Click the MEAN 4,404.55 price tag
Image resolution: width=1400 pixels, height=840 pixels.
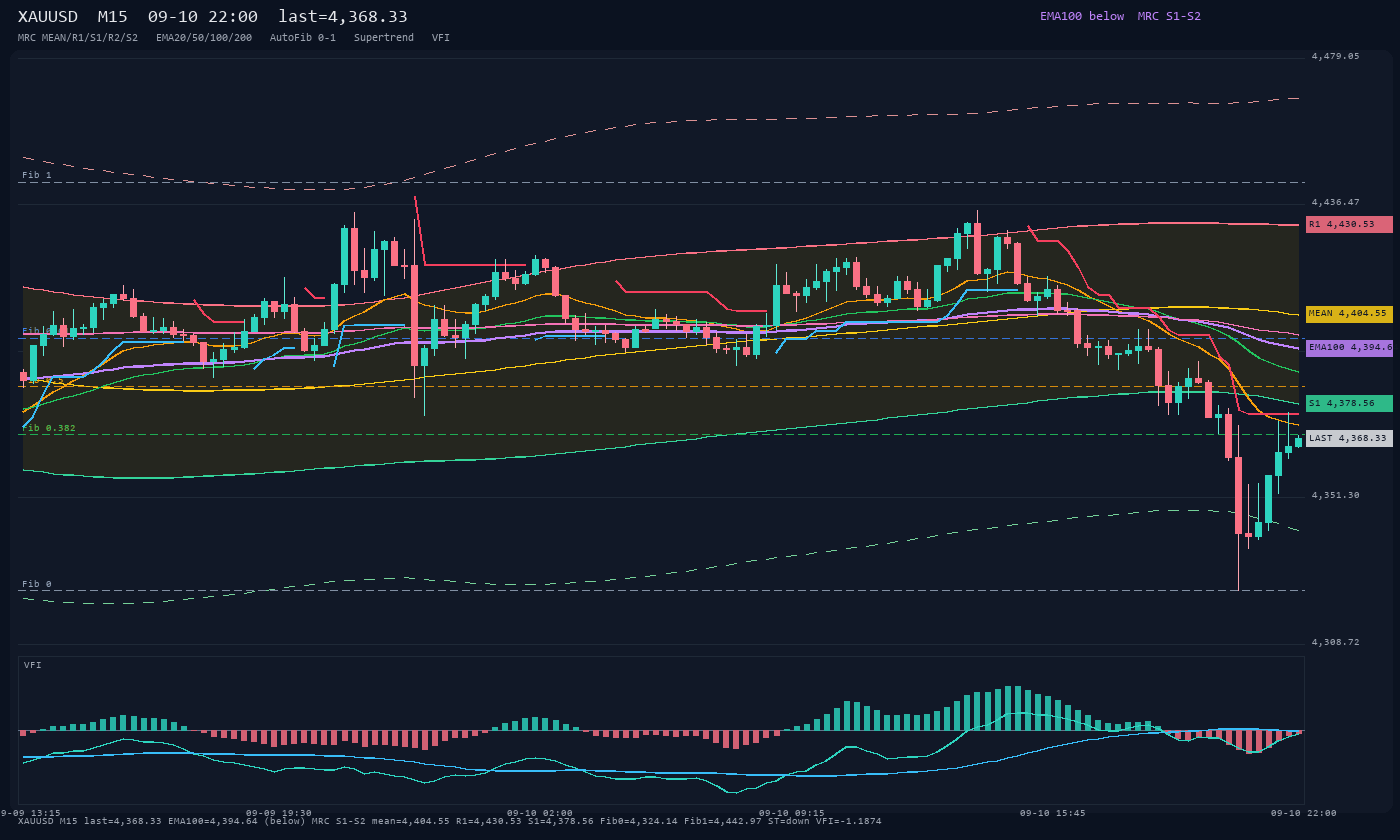(x=1349, y=314)
